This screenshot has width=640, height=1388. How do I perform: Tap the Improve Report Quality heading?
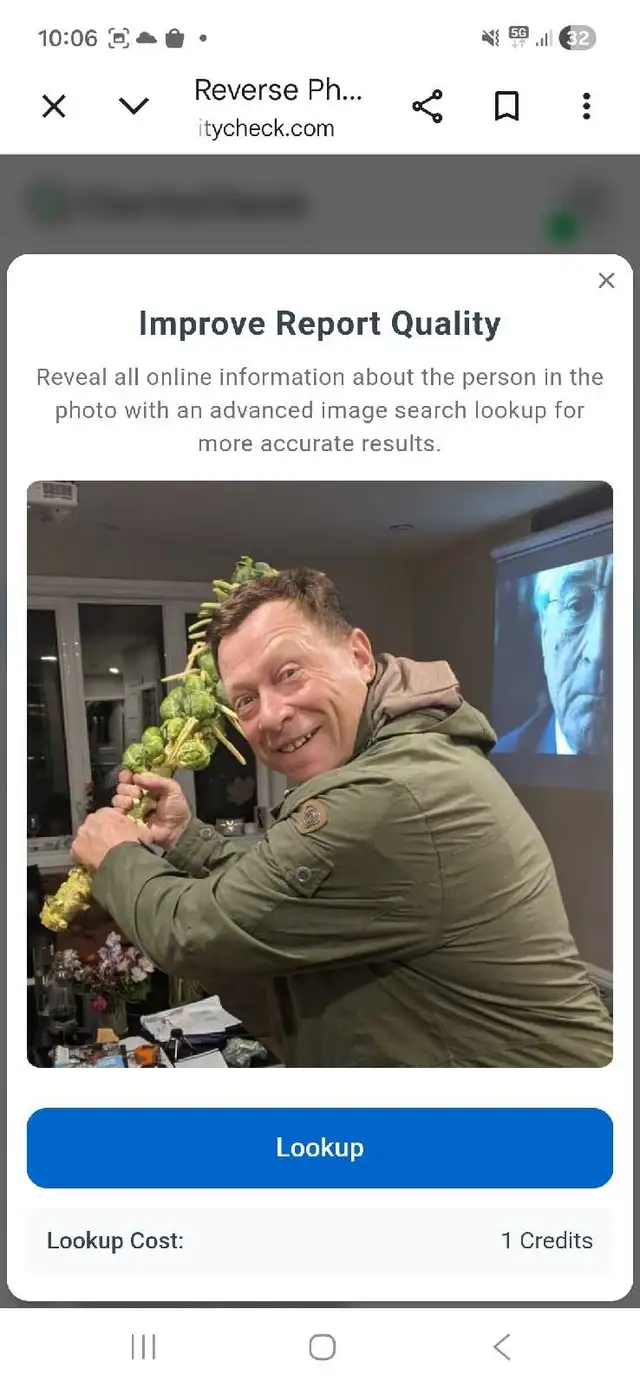pos(320,324)
